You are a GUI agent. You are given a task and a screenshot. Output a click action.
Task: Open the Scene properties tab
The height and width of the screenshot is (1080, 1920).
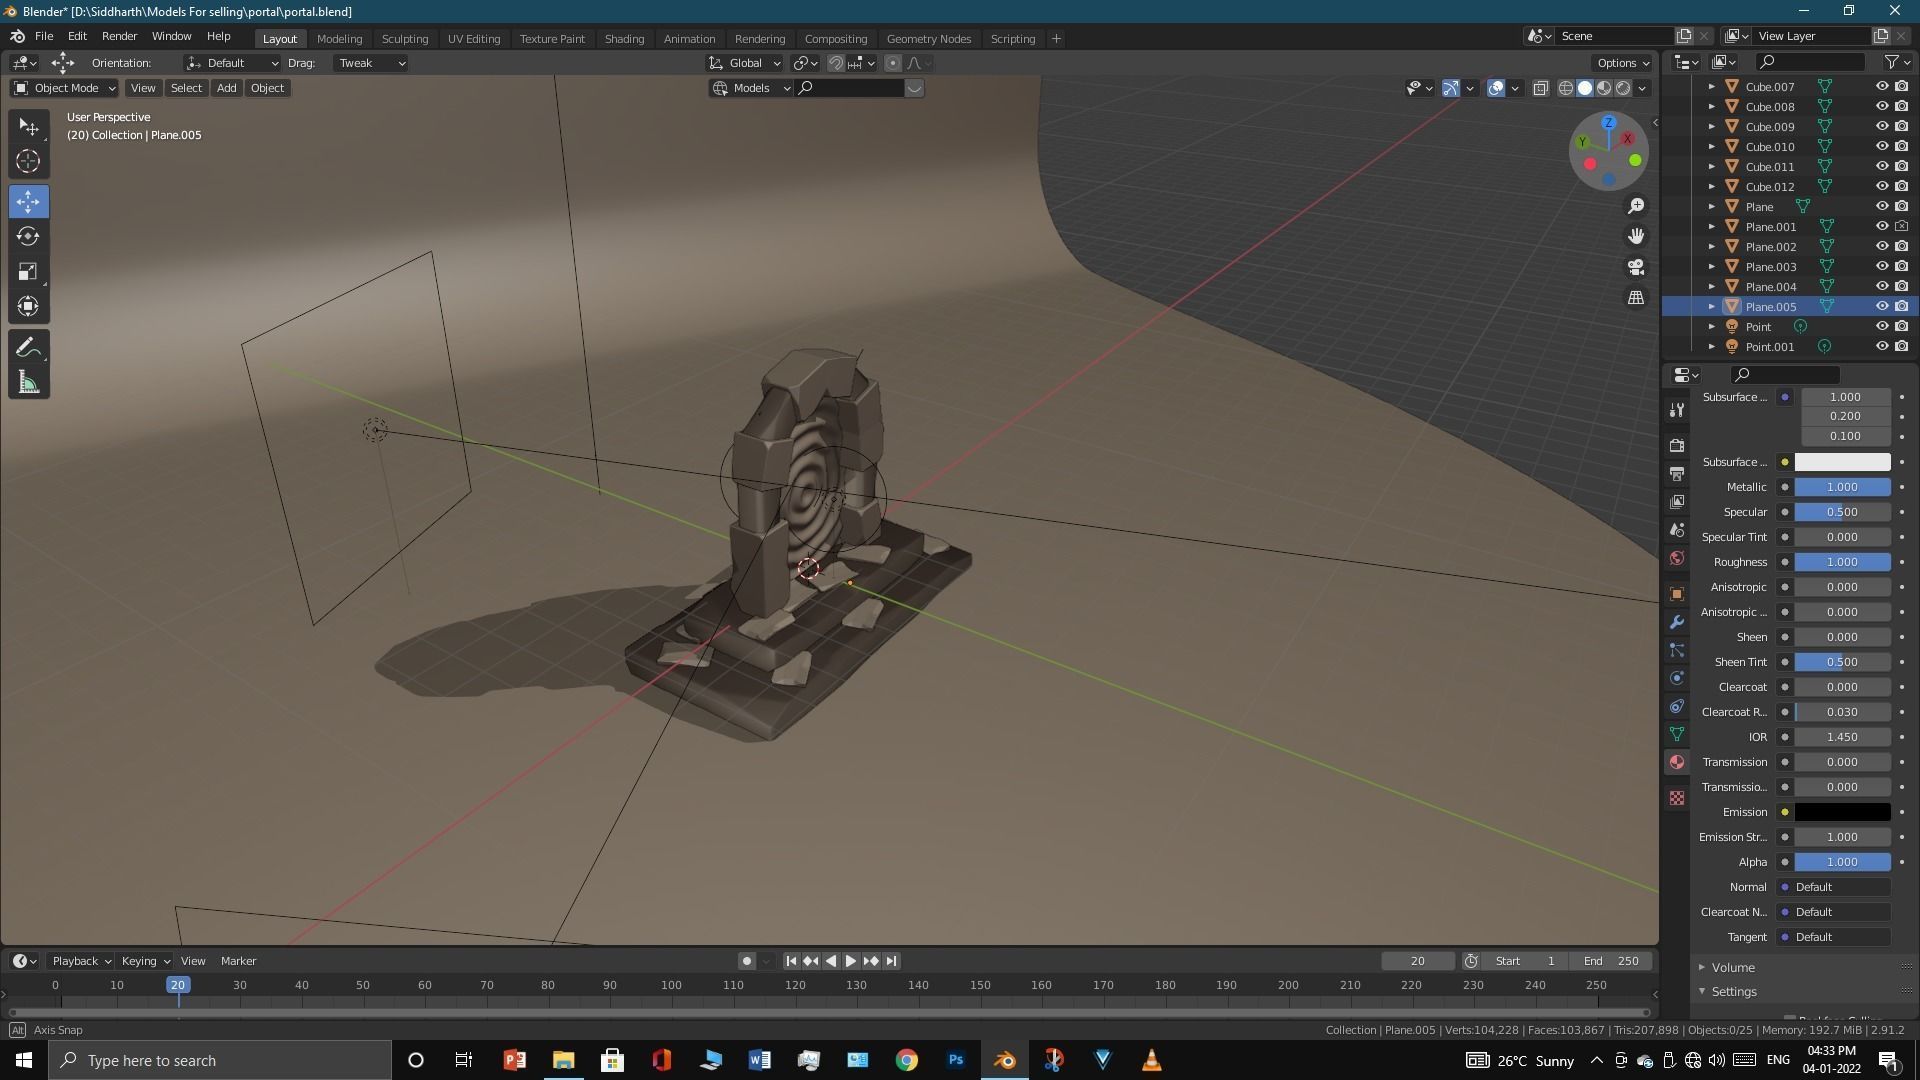pos(1677,530)
